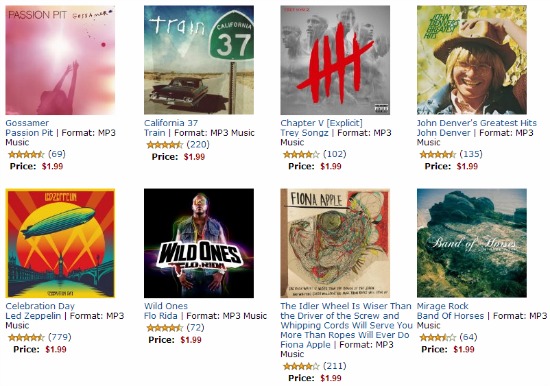Select the Chapter V album cover image
This screenshot has height=386, width=550.
click(335, 60)
